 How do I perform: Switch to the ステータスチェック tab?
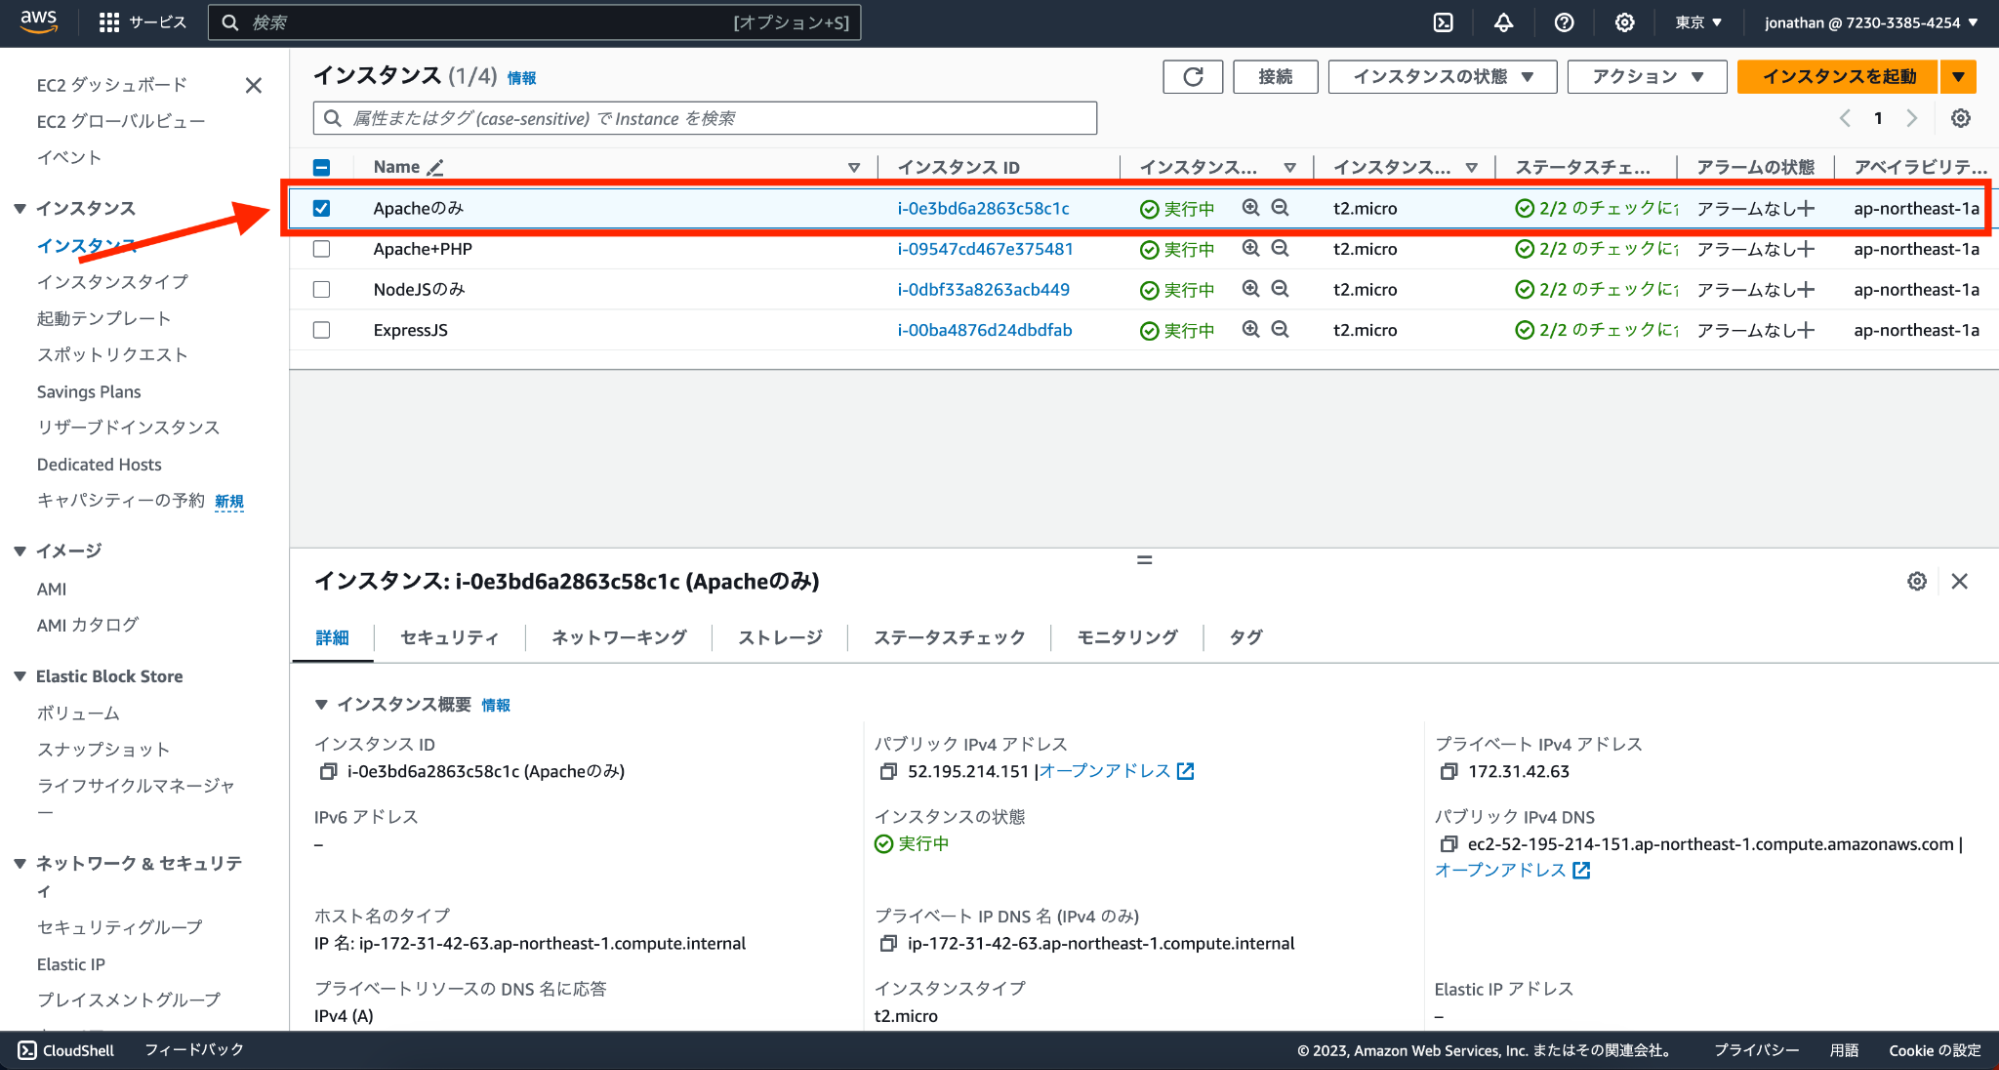[x=949, y=637]
